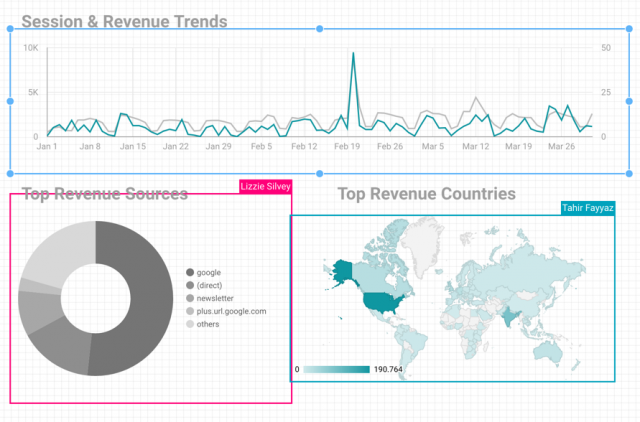The height and width of the screenshot is (422, 640).
Task: Click the (direct) legend dot
Action: point(190,285)
